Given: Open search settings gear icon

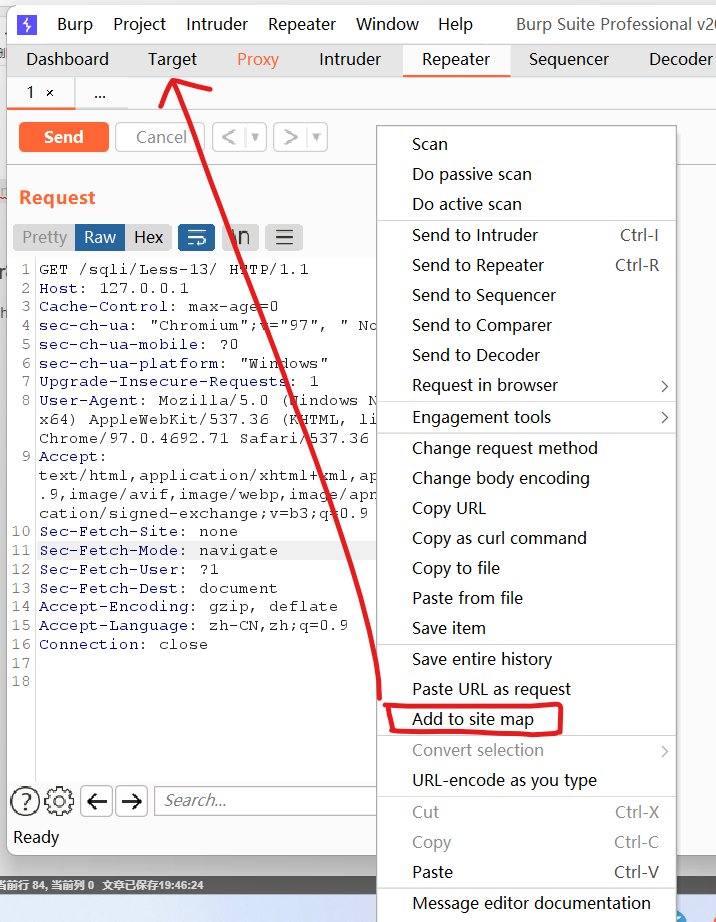Looking at the screenshot, I should coord(59,801).
